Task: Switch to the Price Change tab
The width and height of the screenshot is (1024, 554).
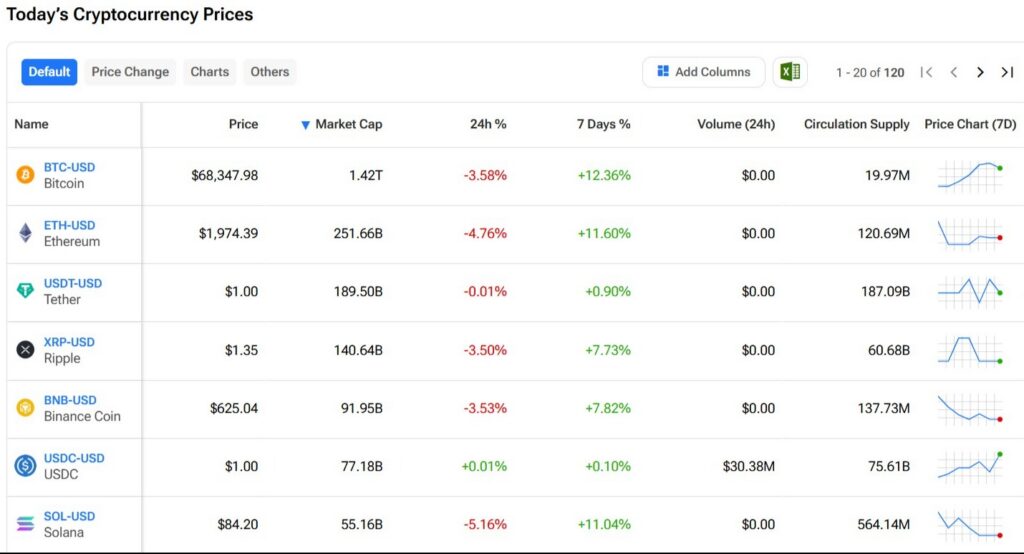Action: point(130,72)
